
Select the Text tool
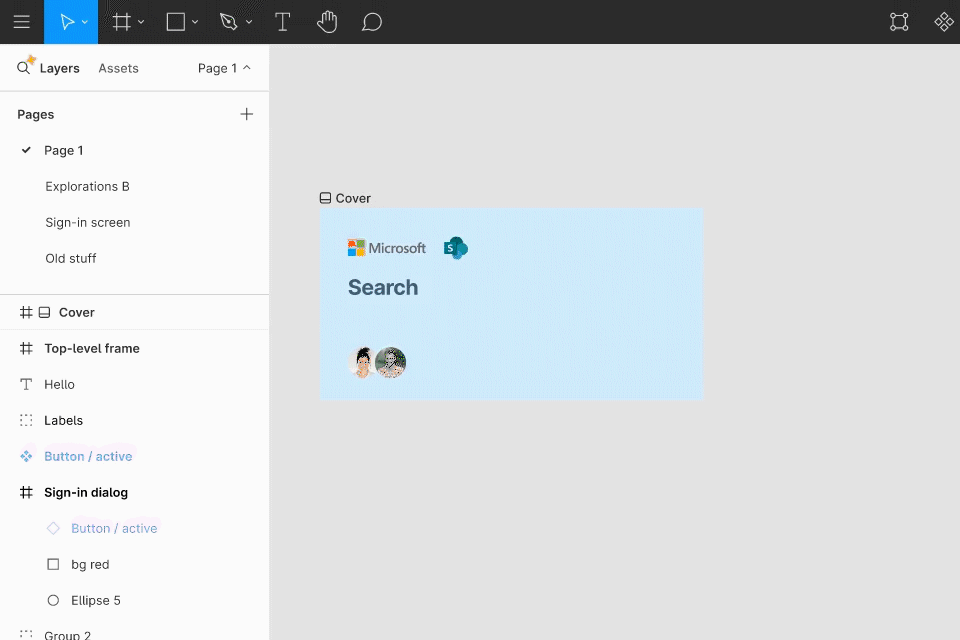[282, 22]
